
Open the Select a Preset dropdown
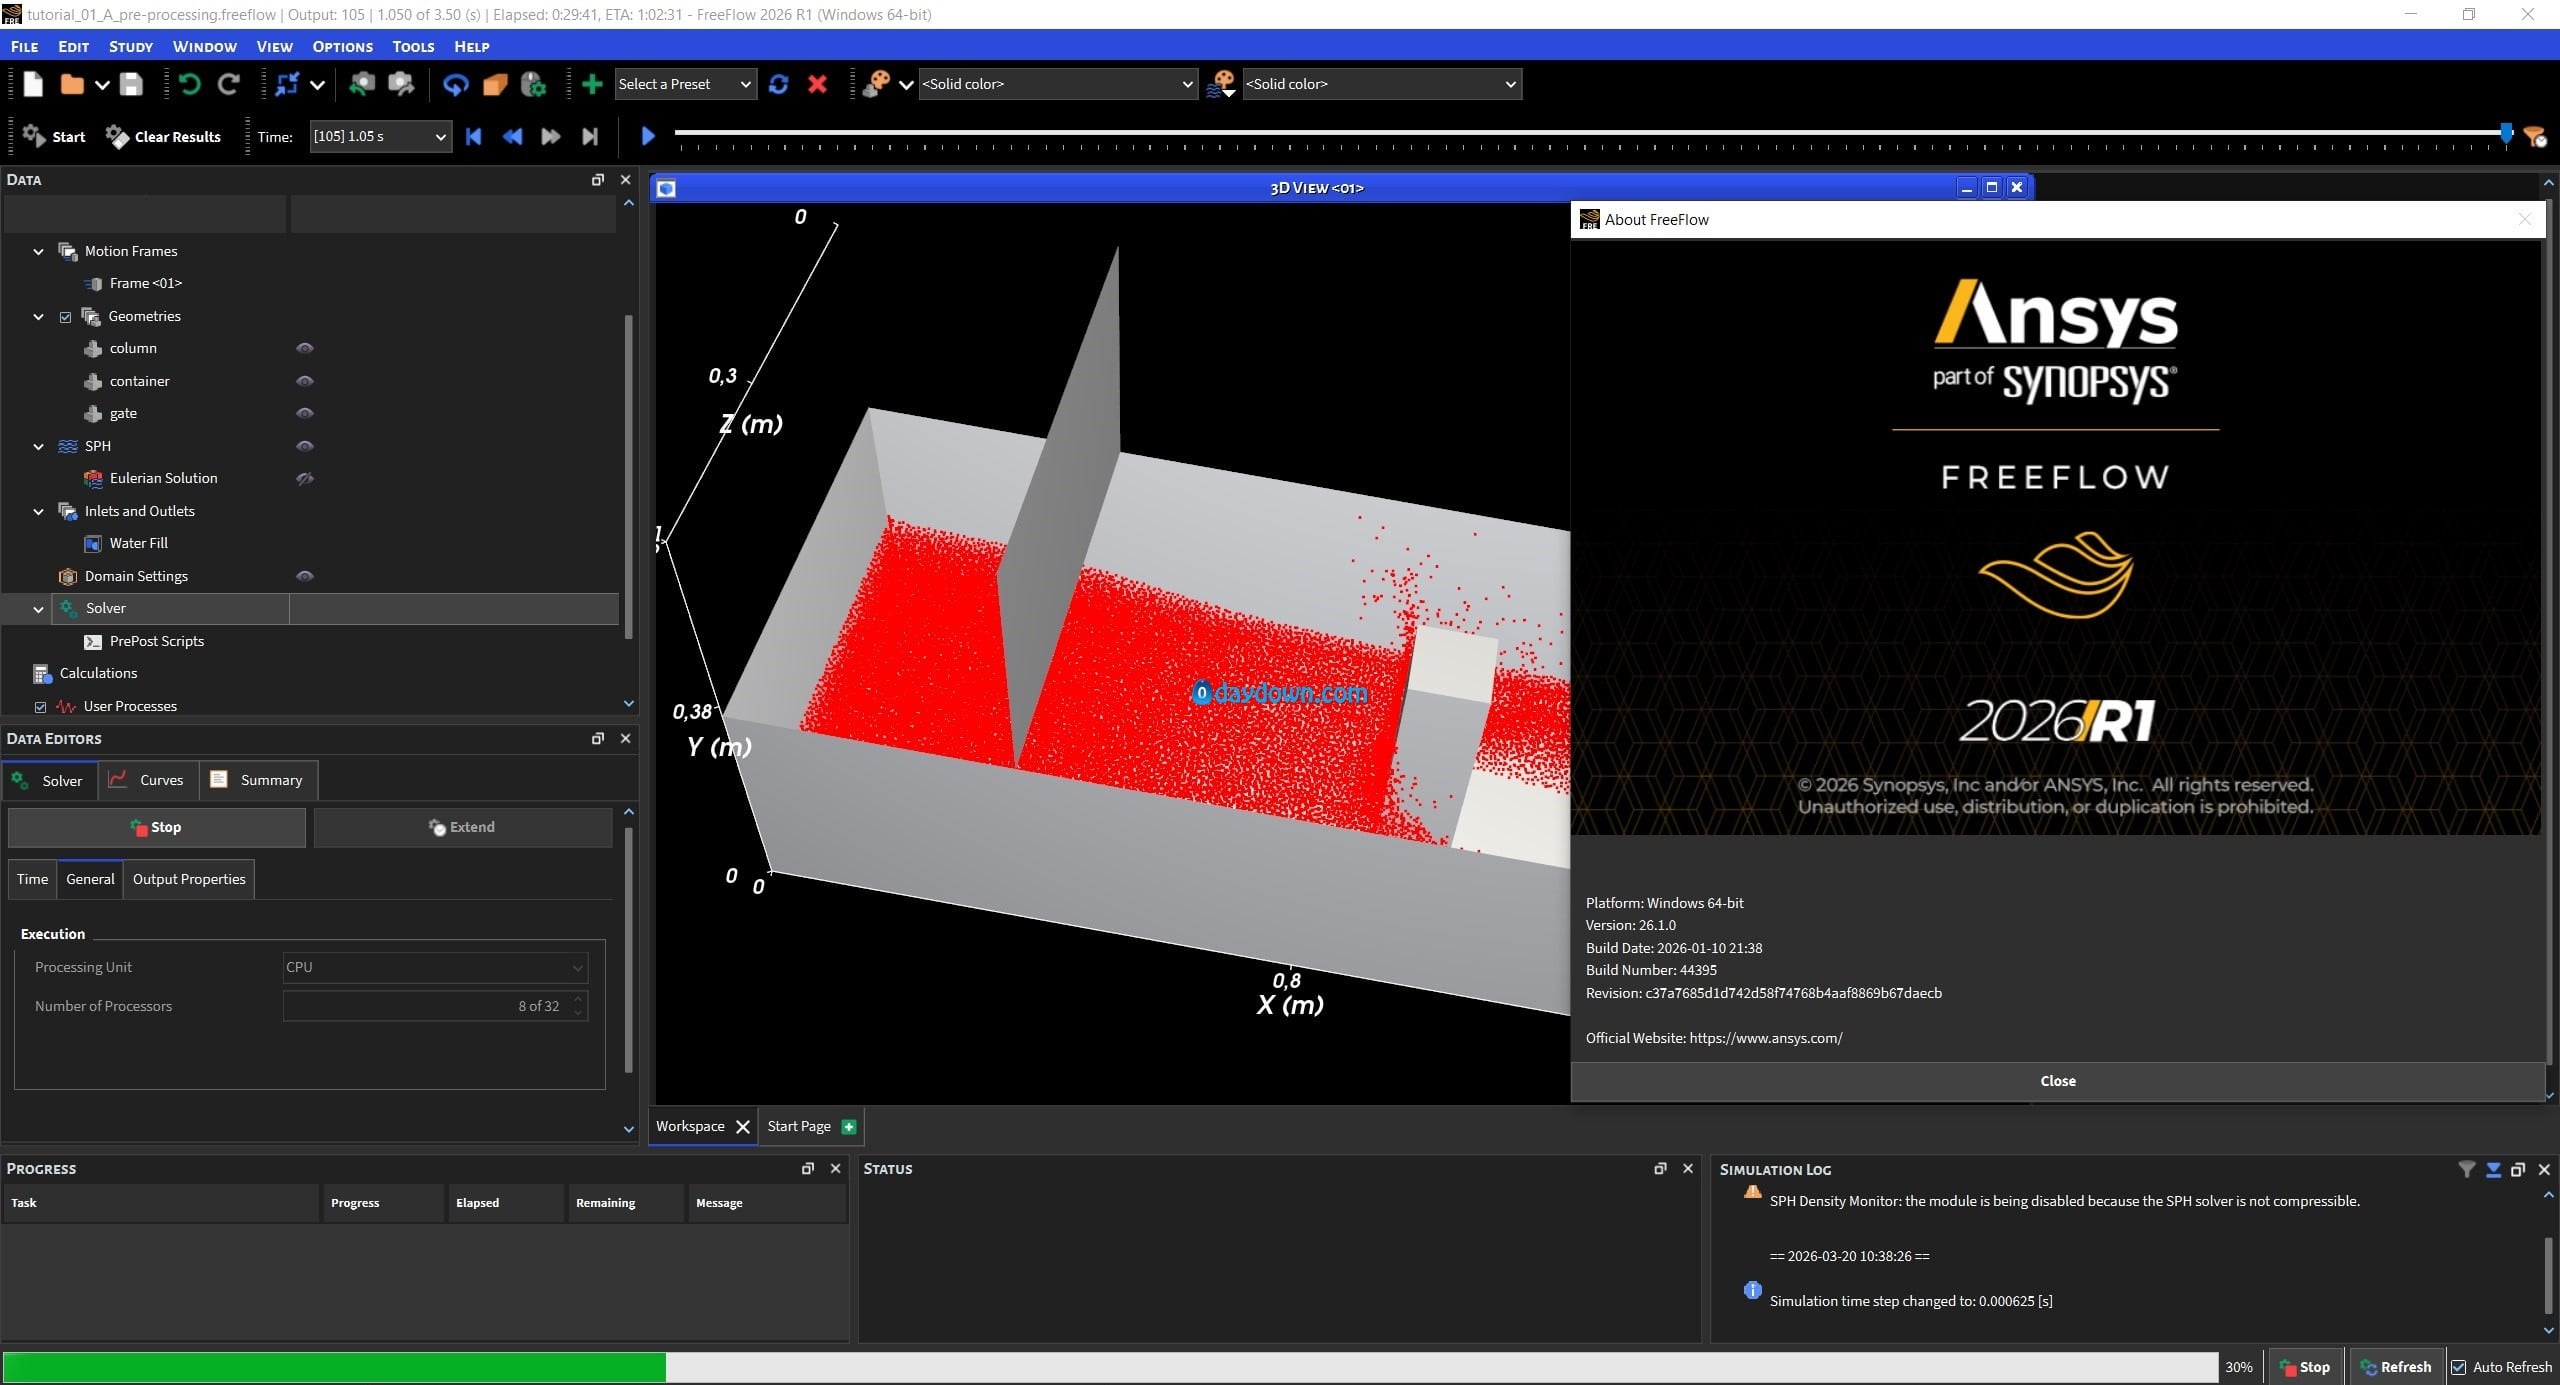click(685, 84)
